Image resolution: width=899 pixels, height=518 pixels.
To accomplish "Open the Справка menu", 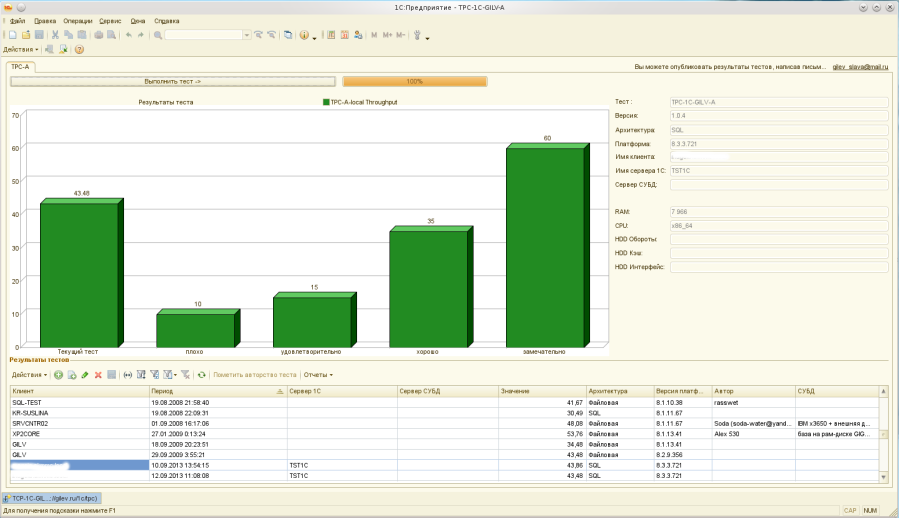I will (x=166, y=21).
